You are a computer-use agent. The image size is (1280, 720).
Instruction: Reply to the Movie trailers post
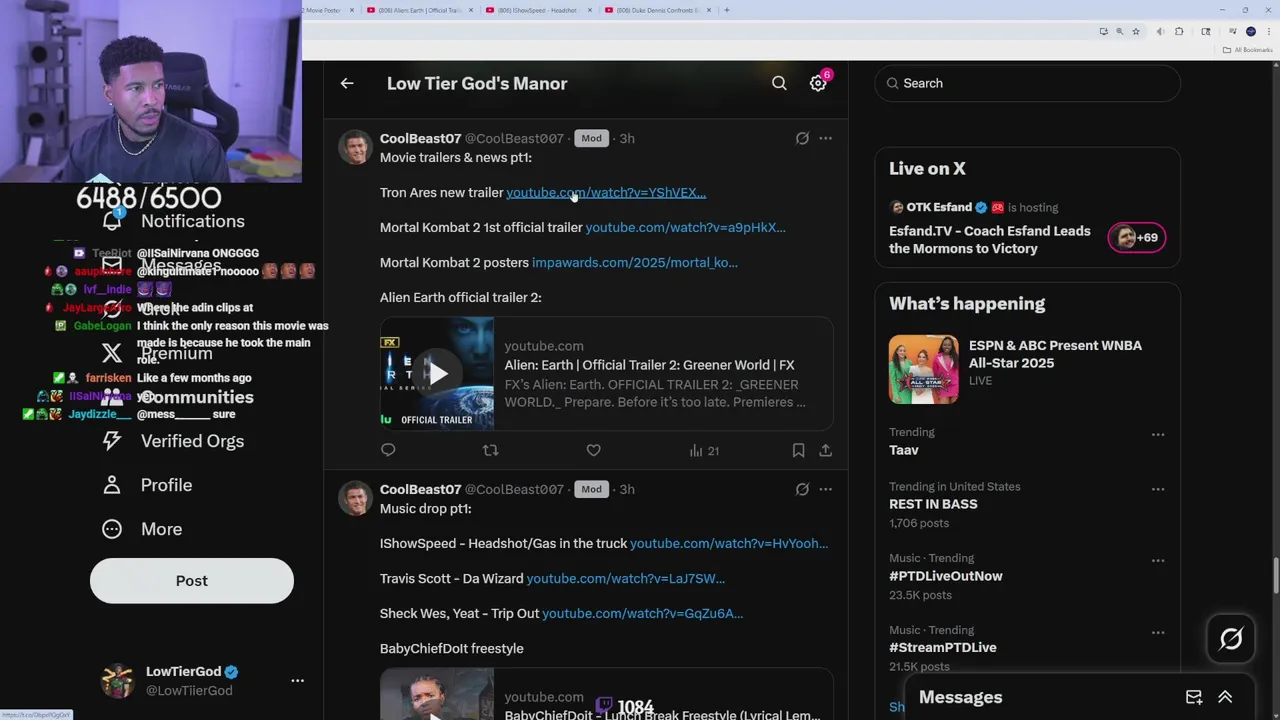388,450
